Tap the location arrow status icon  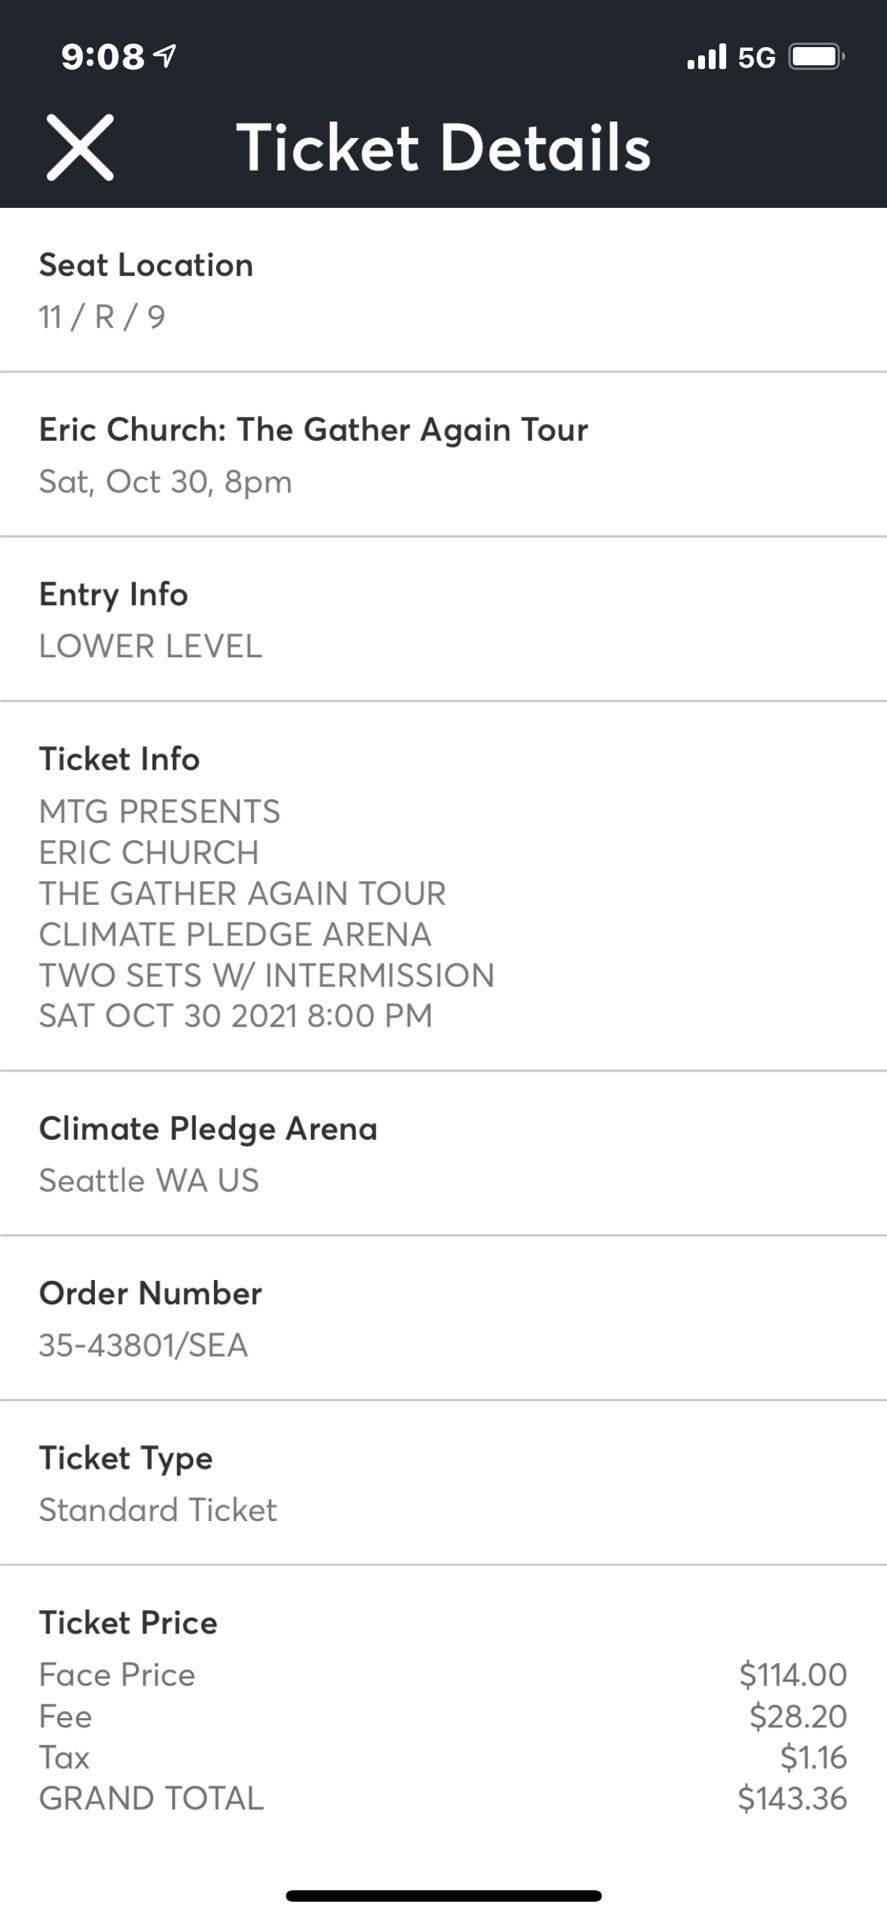click(x=166, y=56)
